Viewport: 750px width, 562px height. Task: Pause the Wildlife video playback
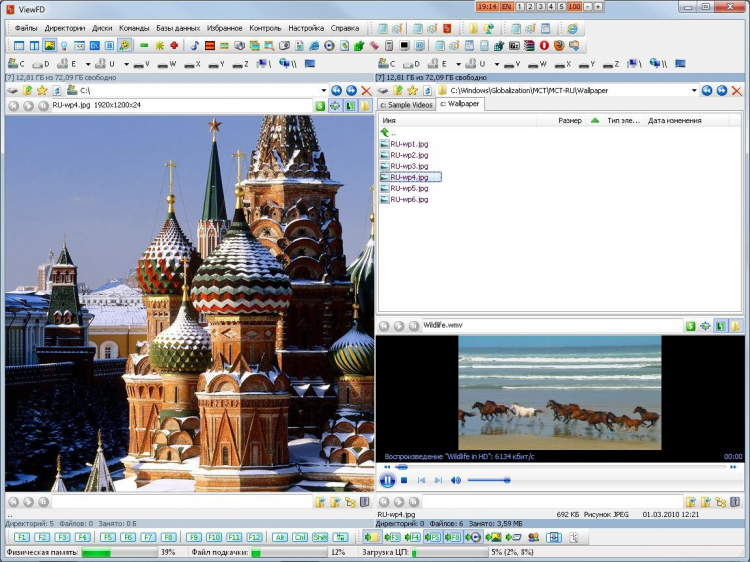coord(387,480)
